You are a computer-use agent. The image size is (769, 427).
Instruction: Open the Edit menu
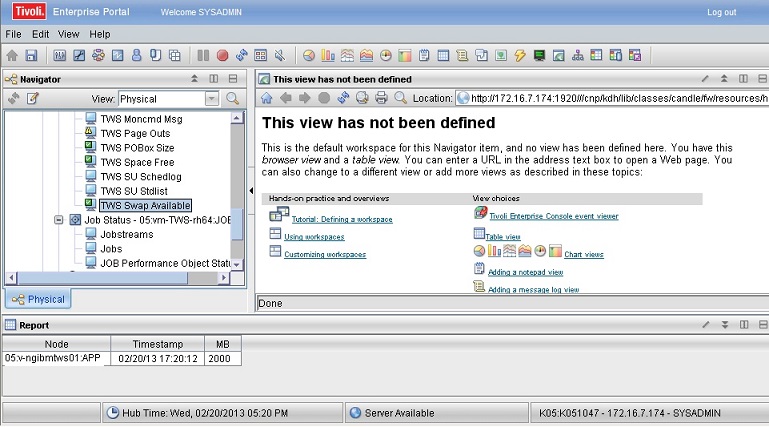pos(40,34)
